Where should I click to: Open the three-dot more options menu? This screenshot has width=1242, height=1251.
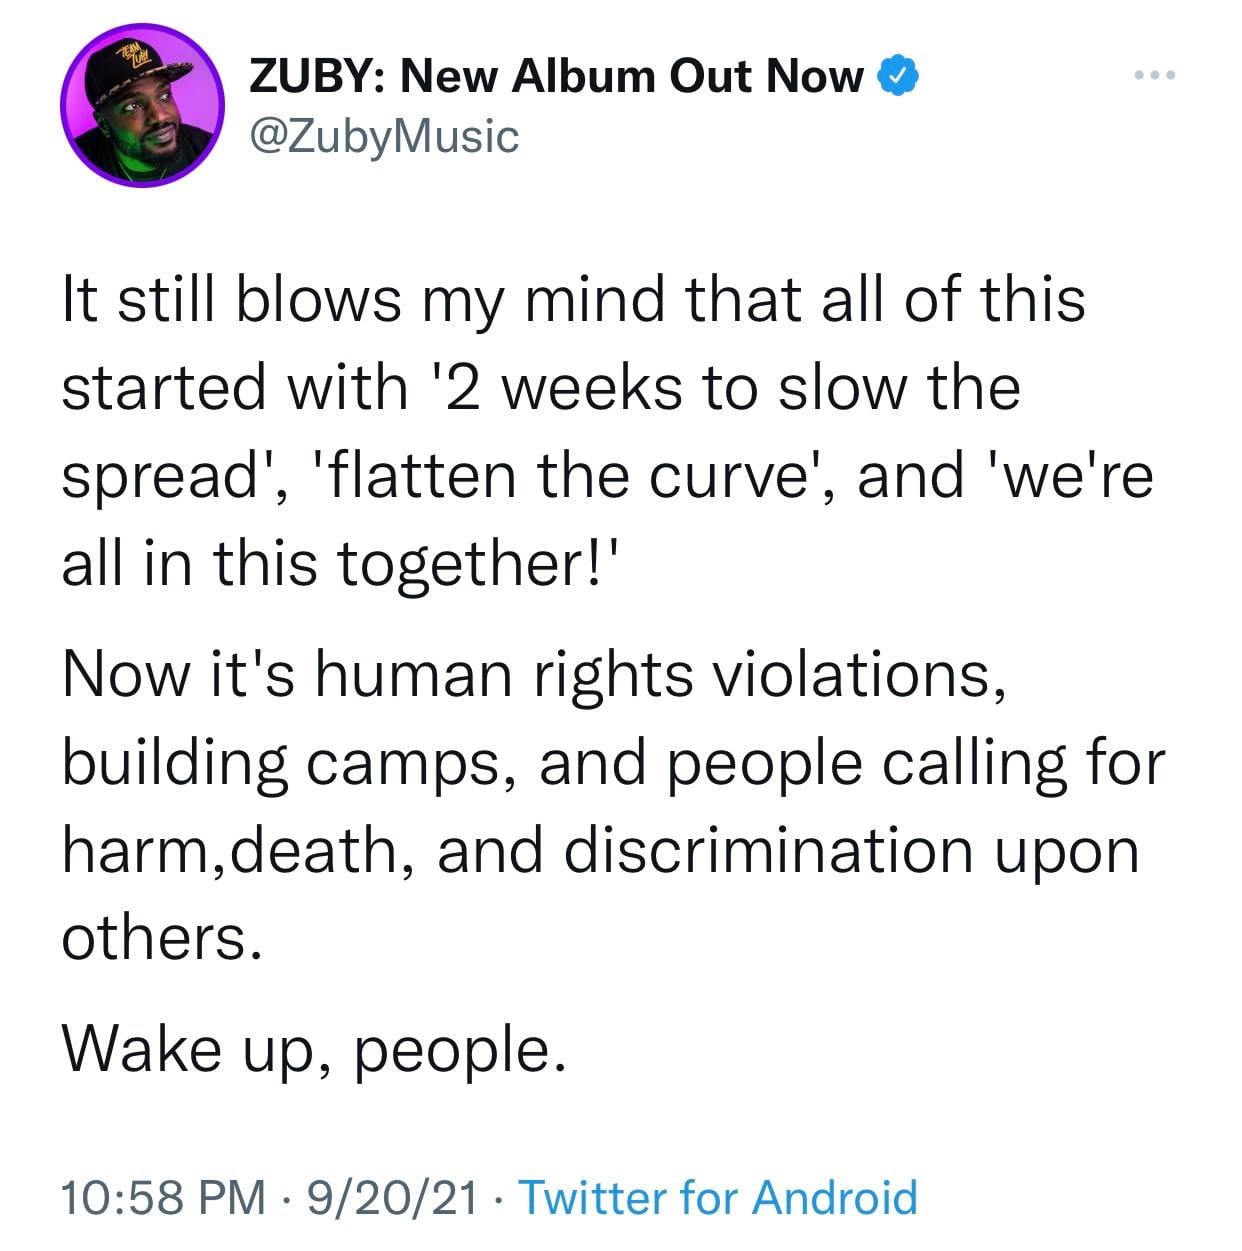(1157, 76)
